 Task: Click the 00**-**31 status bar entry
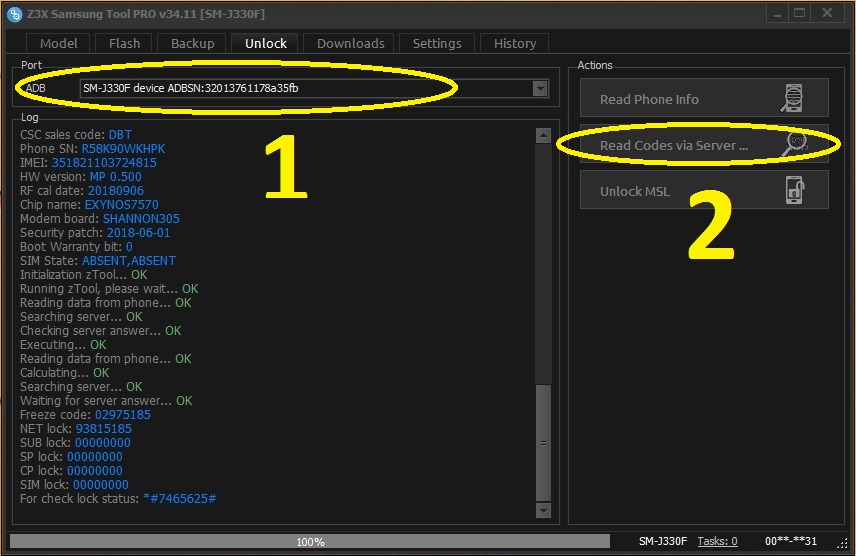point(790,541)
